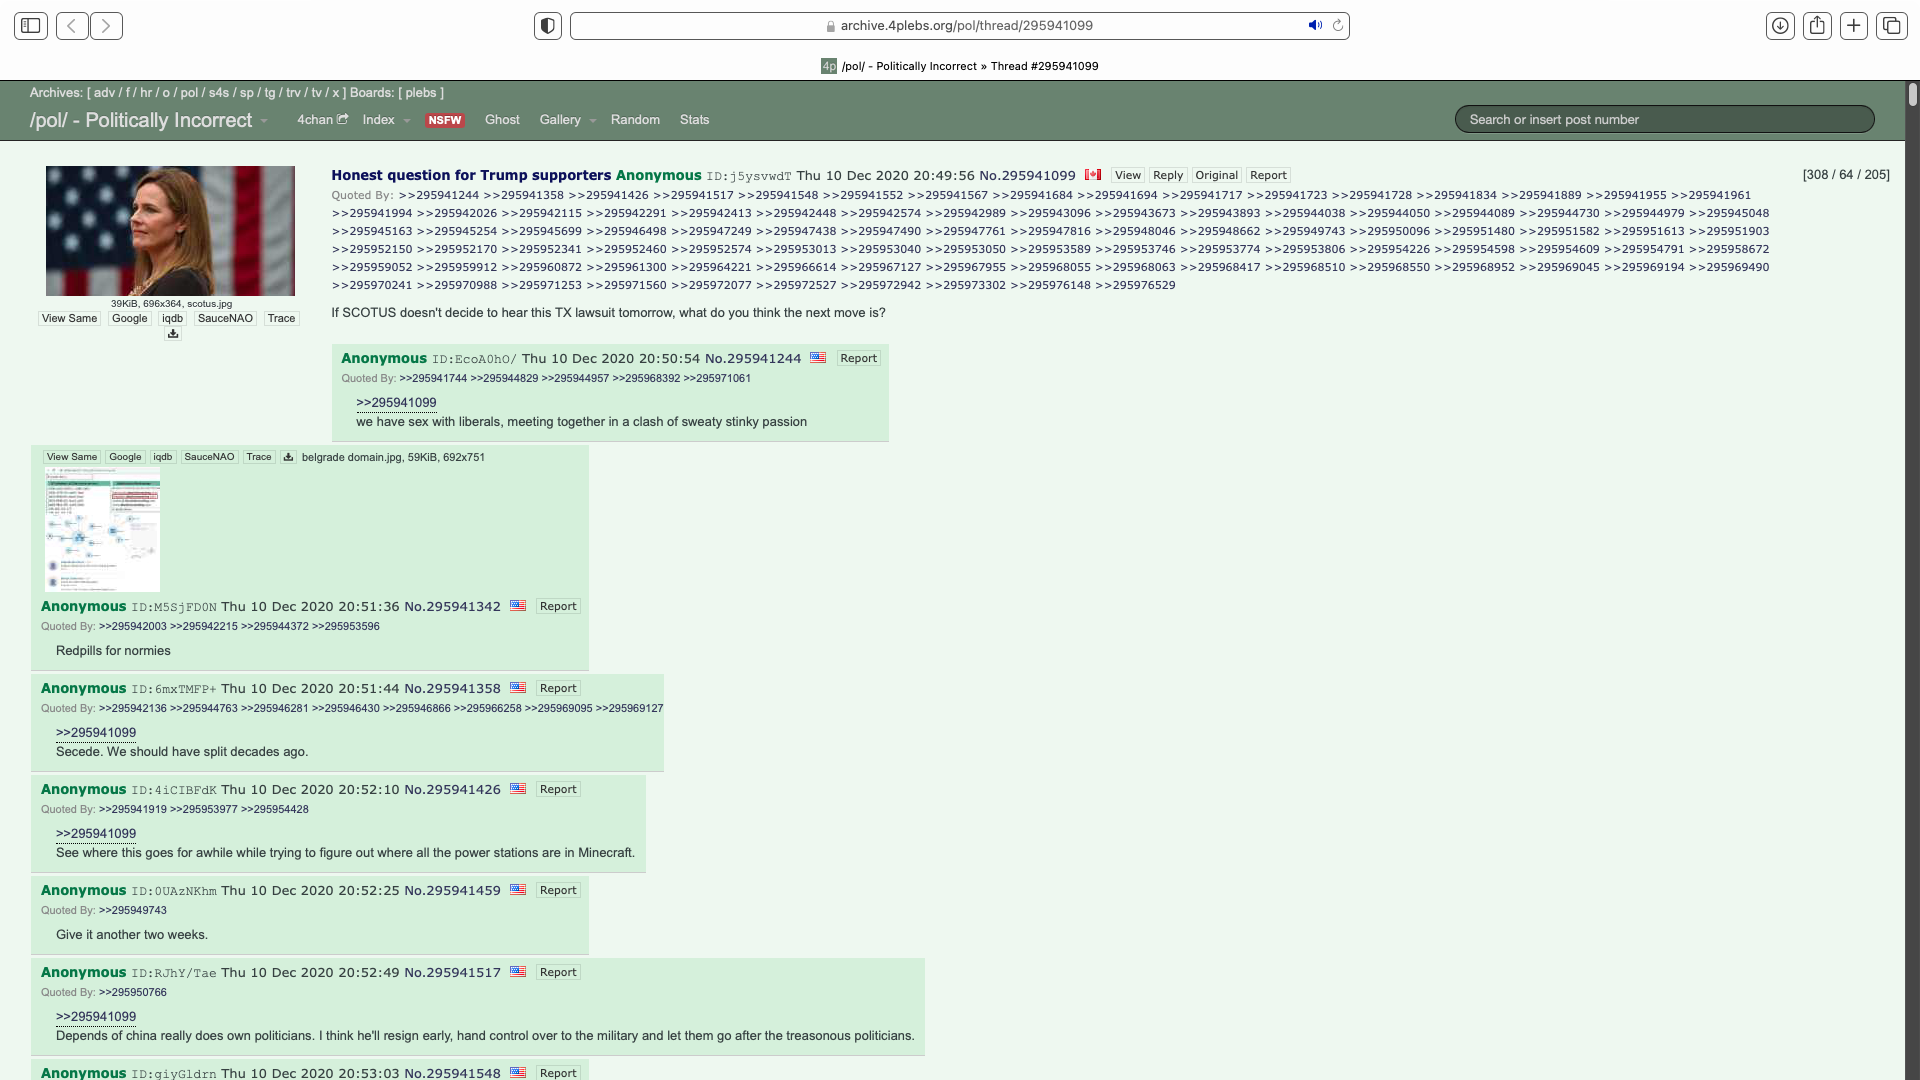Toggle the sidebar icon in the browser toolbar

(x=31, y=25)
